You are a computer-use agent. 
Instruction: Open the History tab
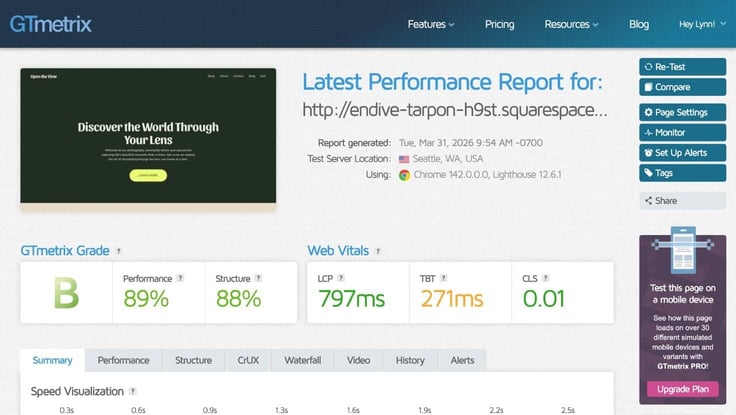[410, 360]
